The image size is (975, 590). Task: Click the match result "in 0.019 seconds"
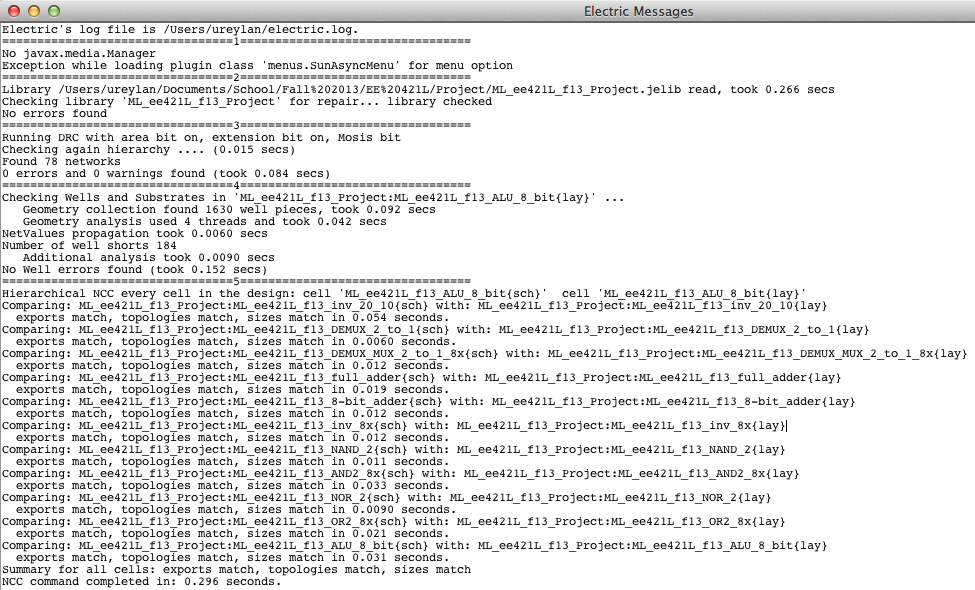(x=386, y=389)
